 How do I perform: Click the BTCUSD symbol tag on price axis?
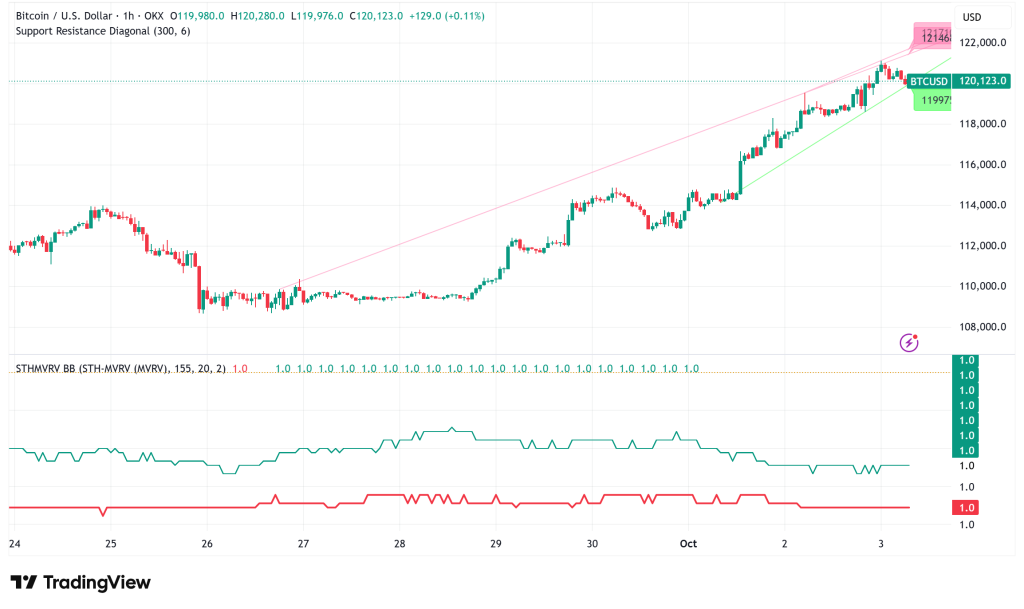[x=927, y=81]
